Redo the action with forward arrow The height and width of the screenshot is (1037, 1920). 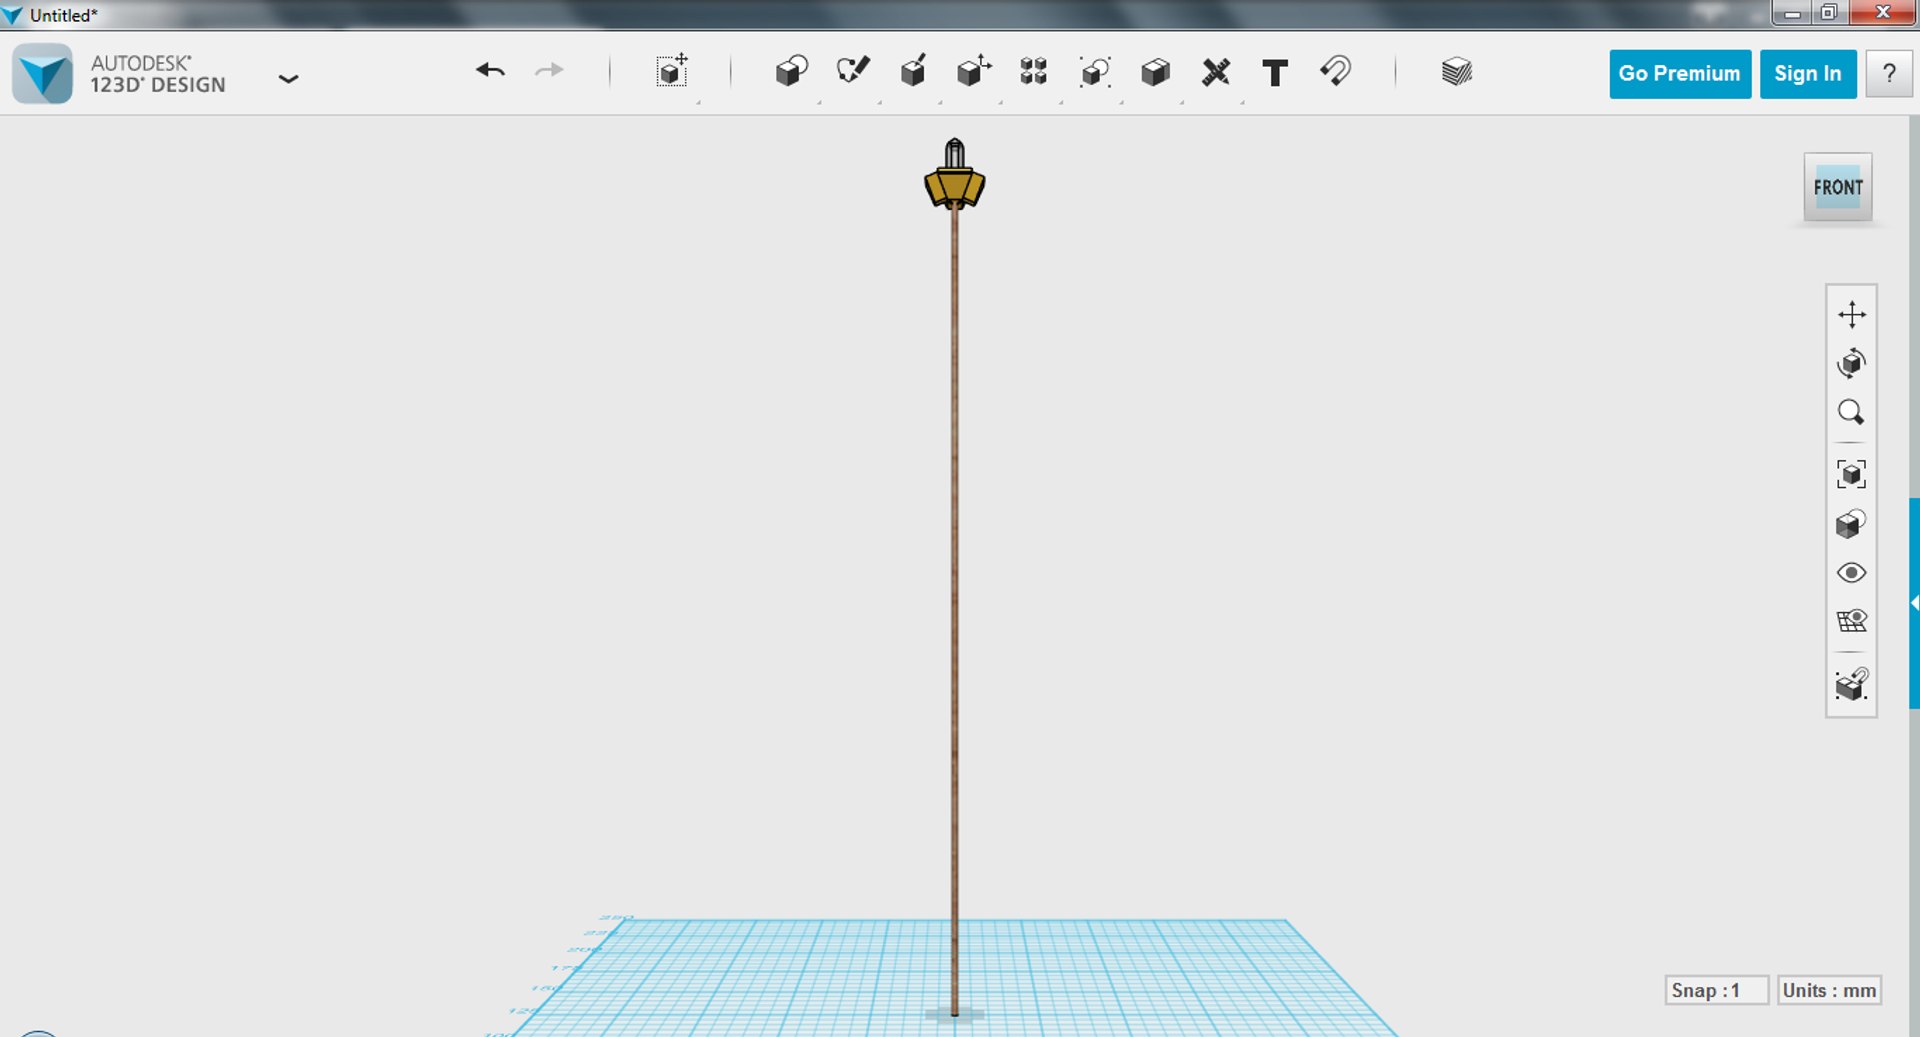point(549,71)
